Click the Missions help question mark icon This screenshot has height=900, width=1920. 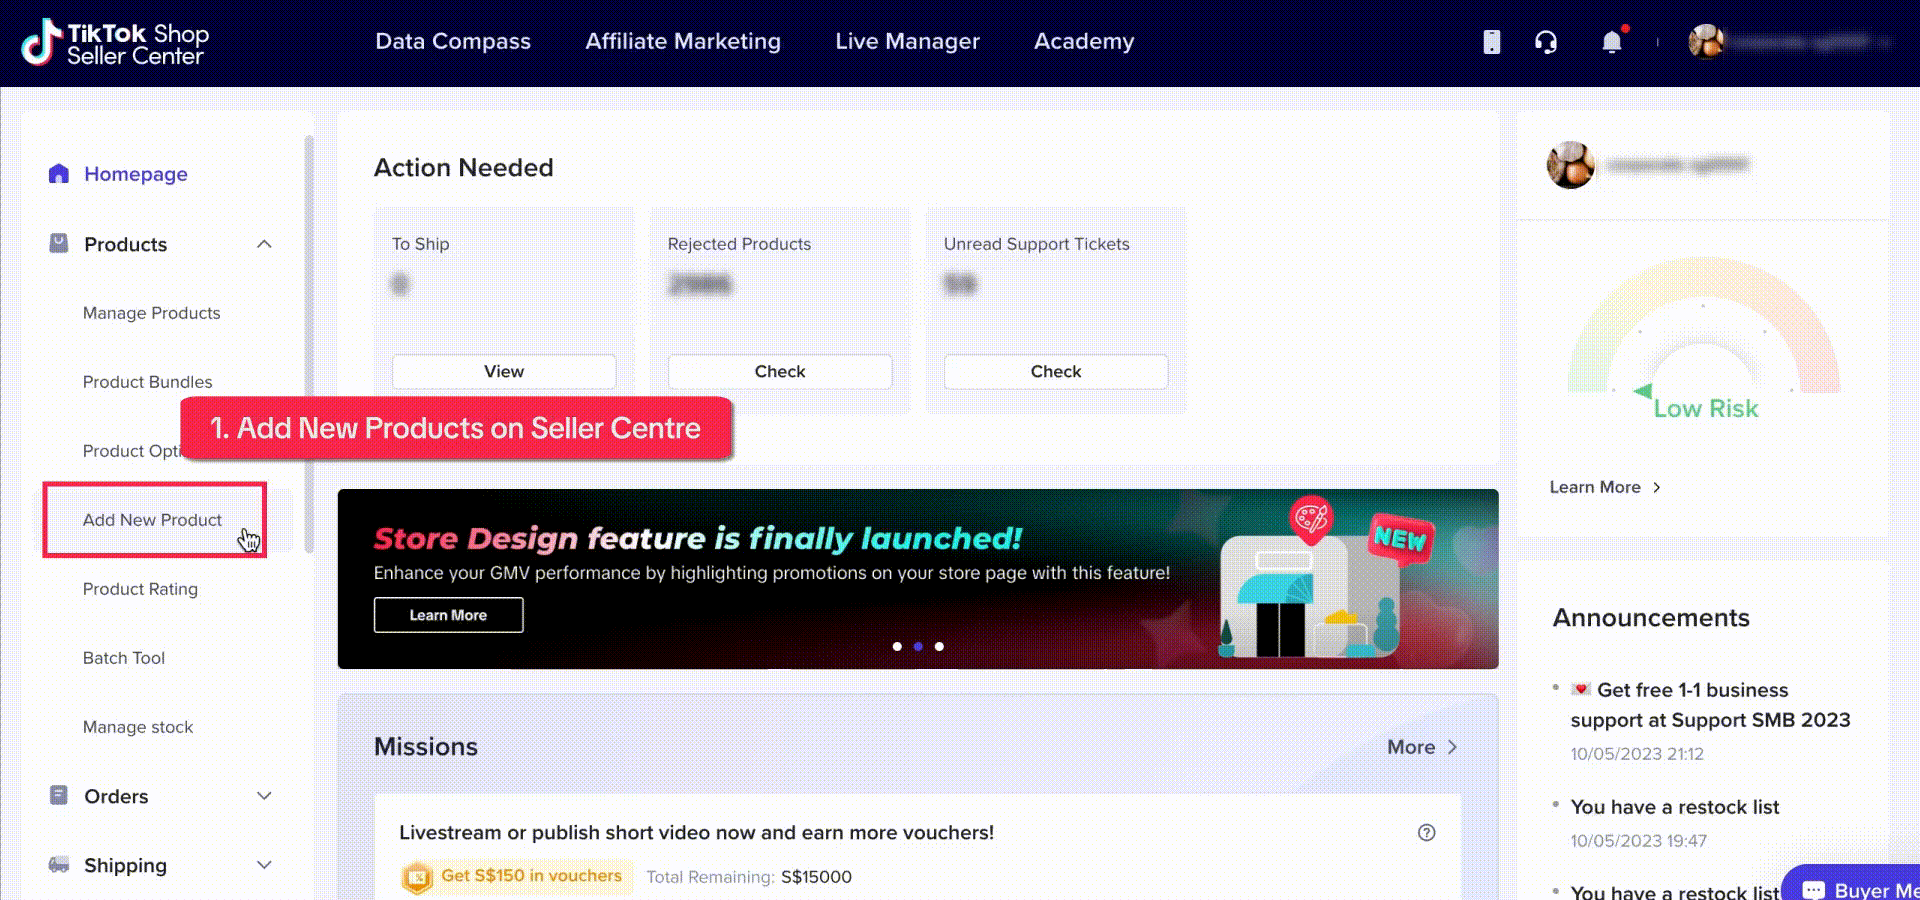pyautogui.click(x=1426, y=833)
